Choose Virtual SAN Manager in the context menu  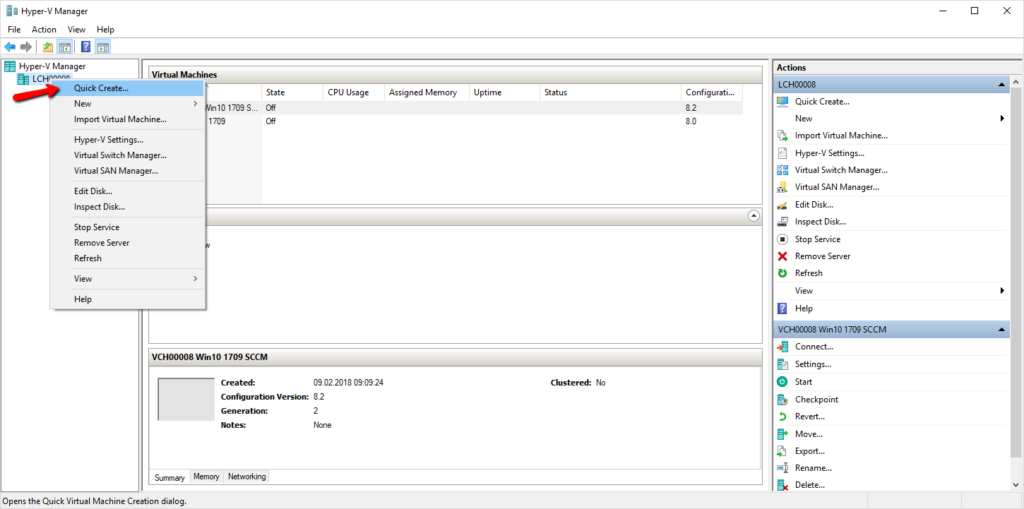point(128,171)
